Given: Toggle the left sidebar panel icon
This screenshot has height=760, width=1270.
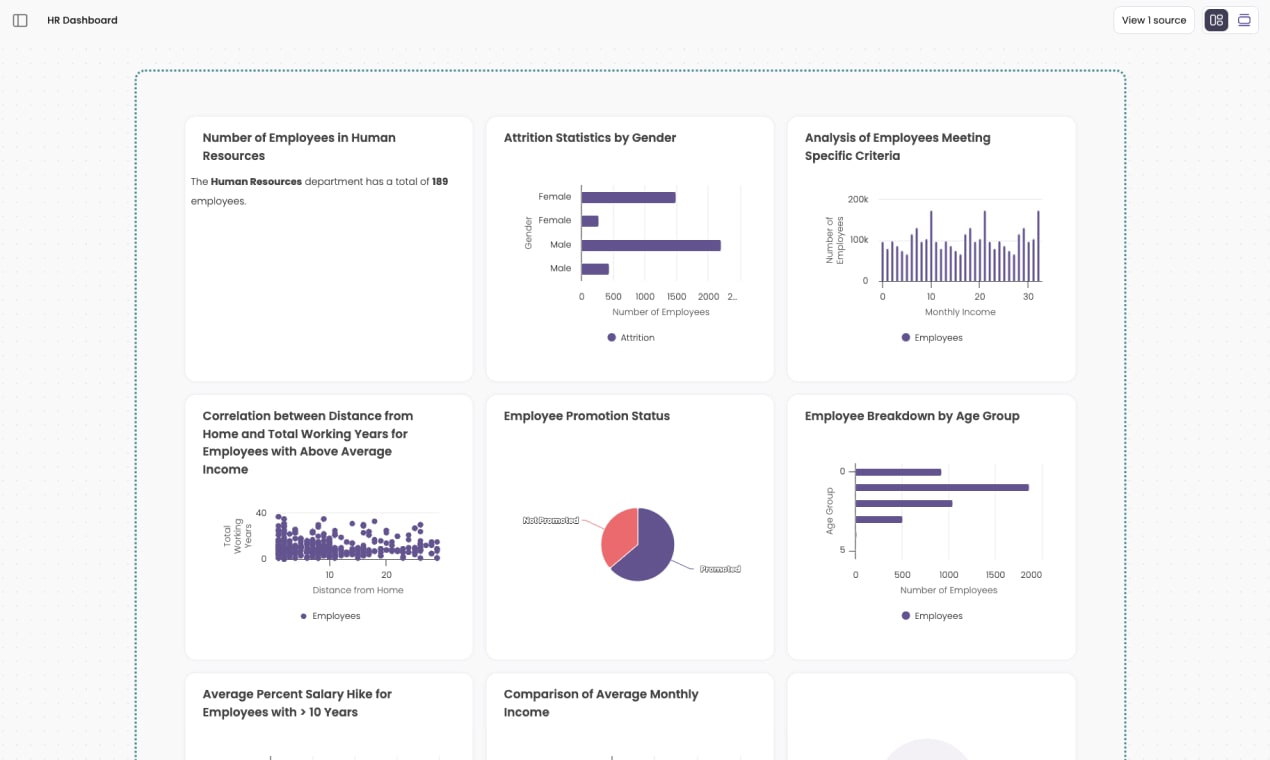Looking at the screenshot, I should coord(20,20).
